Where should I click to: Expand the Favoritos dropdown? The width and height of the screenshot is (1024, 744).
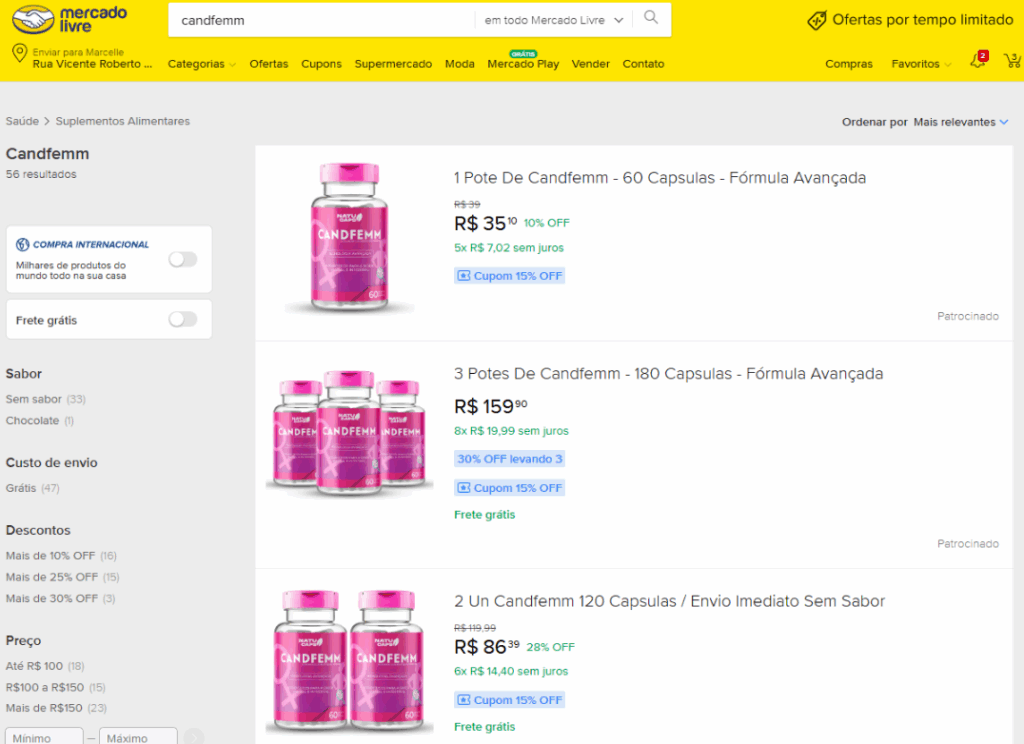(x=921, y=64)
